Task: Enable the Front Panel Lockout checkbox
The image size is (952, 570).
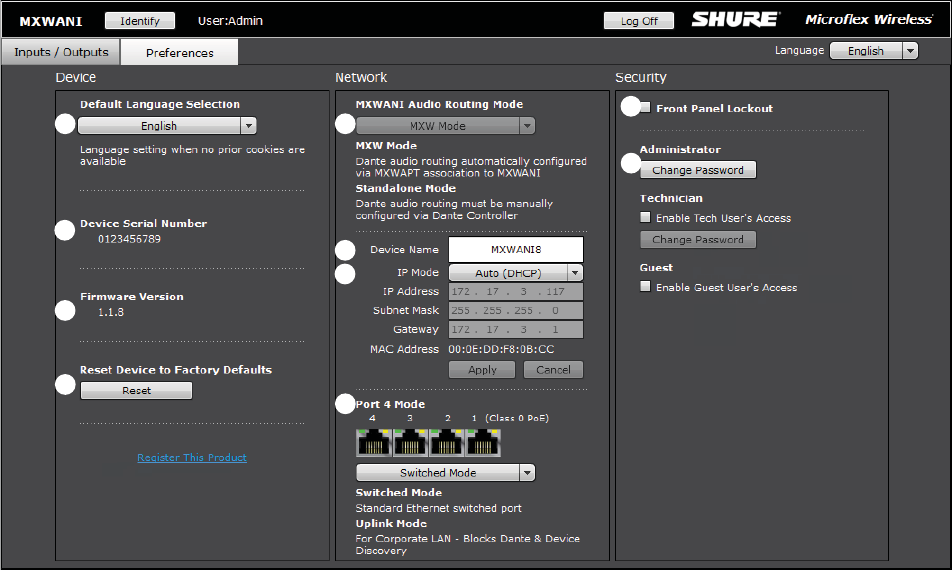Action: tap(646, 108)
